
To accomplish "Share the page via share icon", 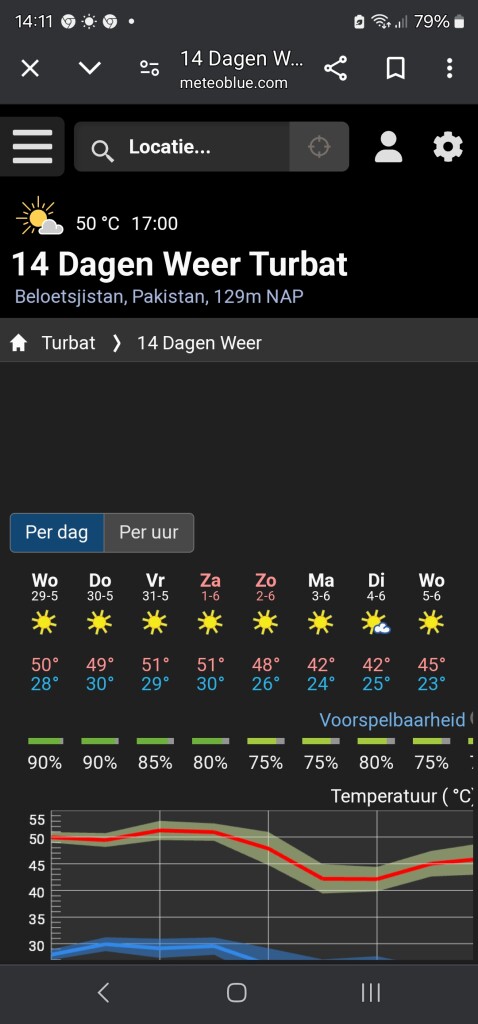I will point(336,68).
